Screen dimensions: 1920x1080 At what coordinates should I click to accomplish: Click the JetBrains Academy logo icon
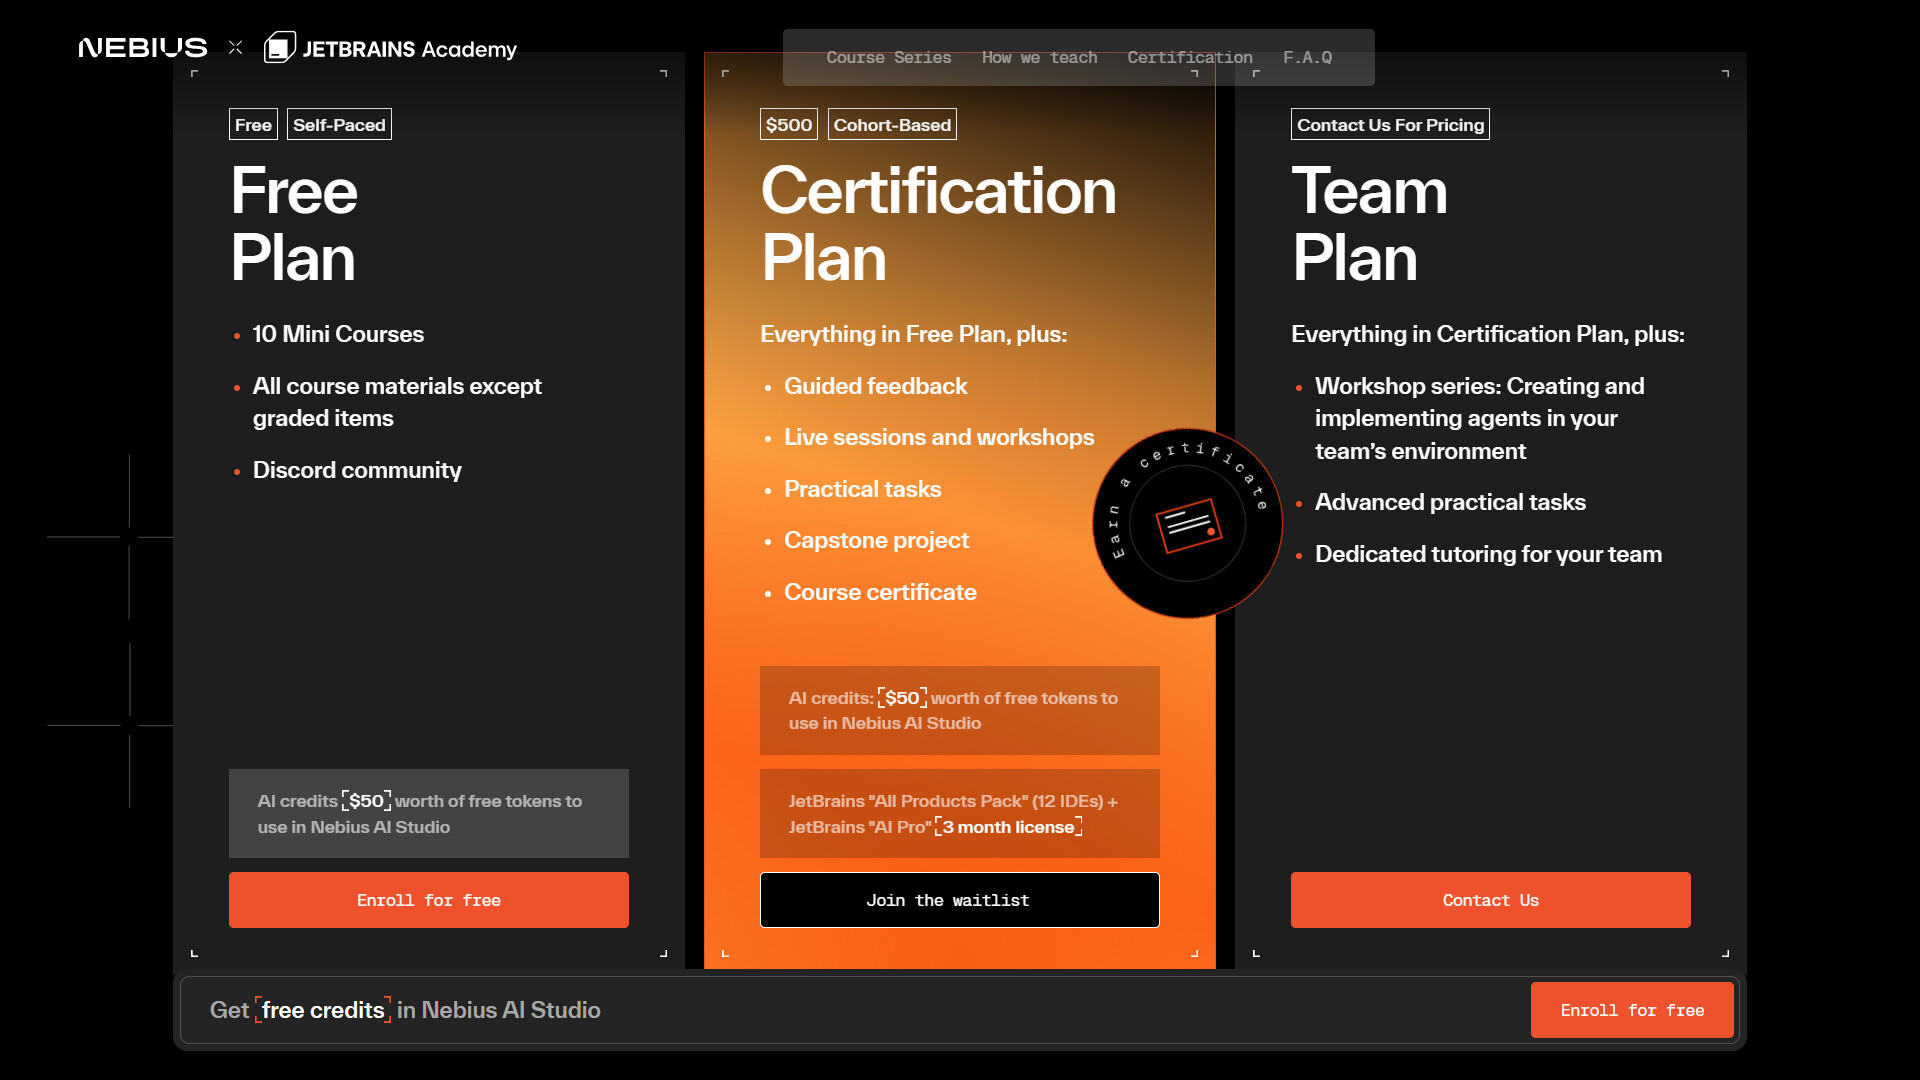[x=279, y=47]
